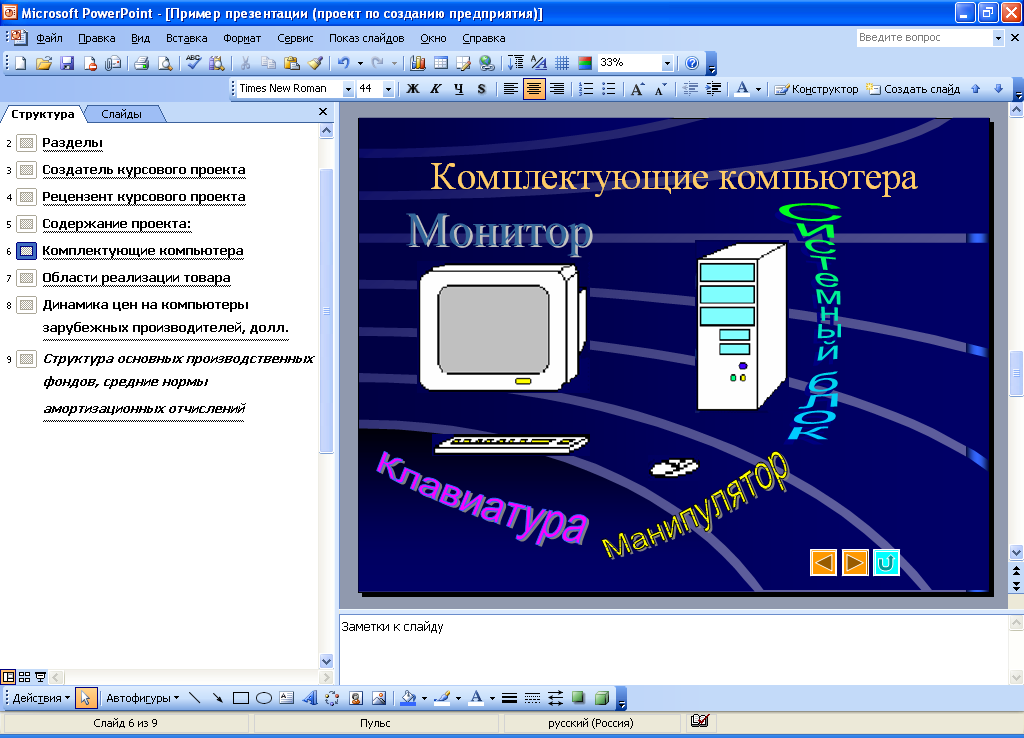Viewport: 1024px width, 738px height.
Task: Toggle numbered list formatting
Action: [x=586, y=89]
